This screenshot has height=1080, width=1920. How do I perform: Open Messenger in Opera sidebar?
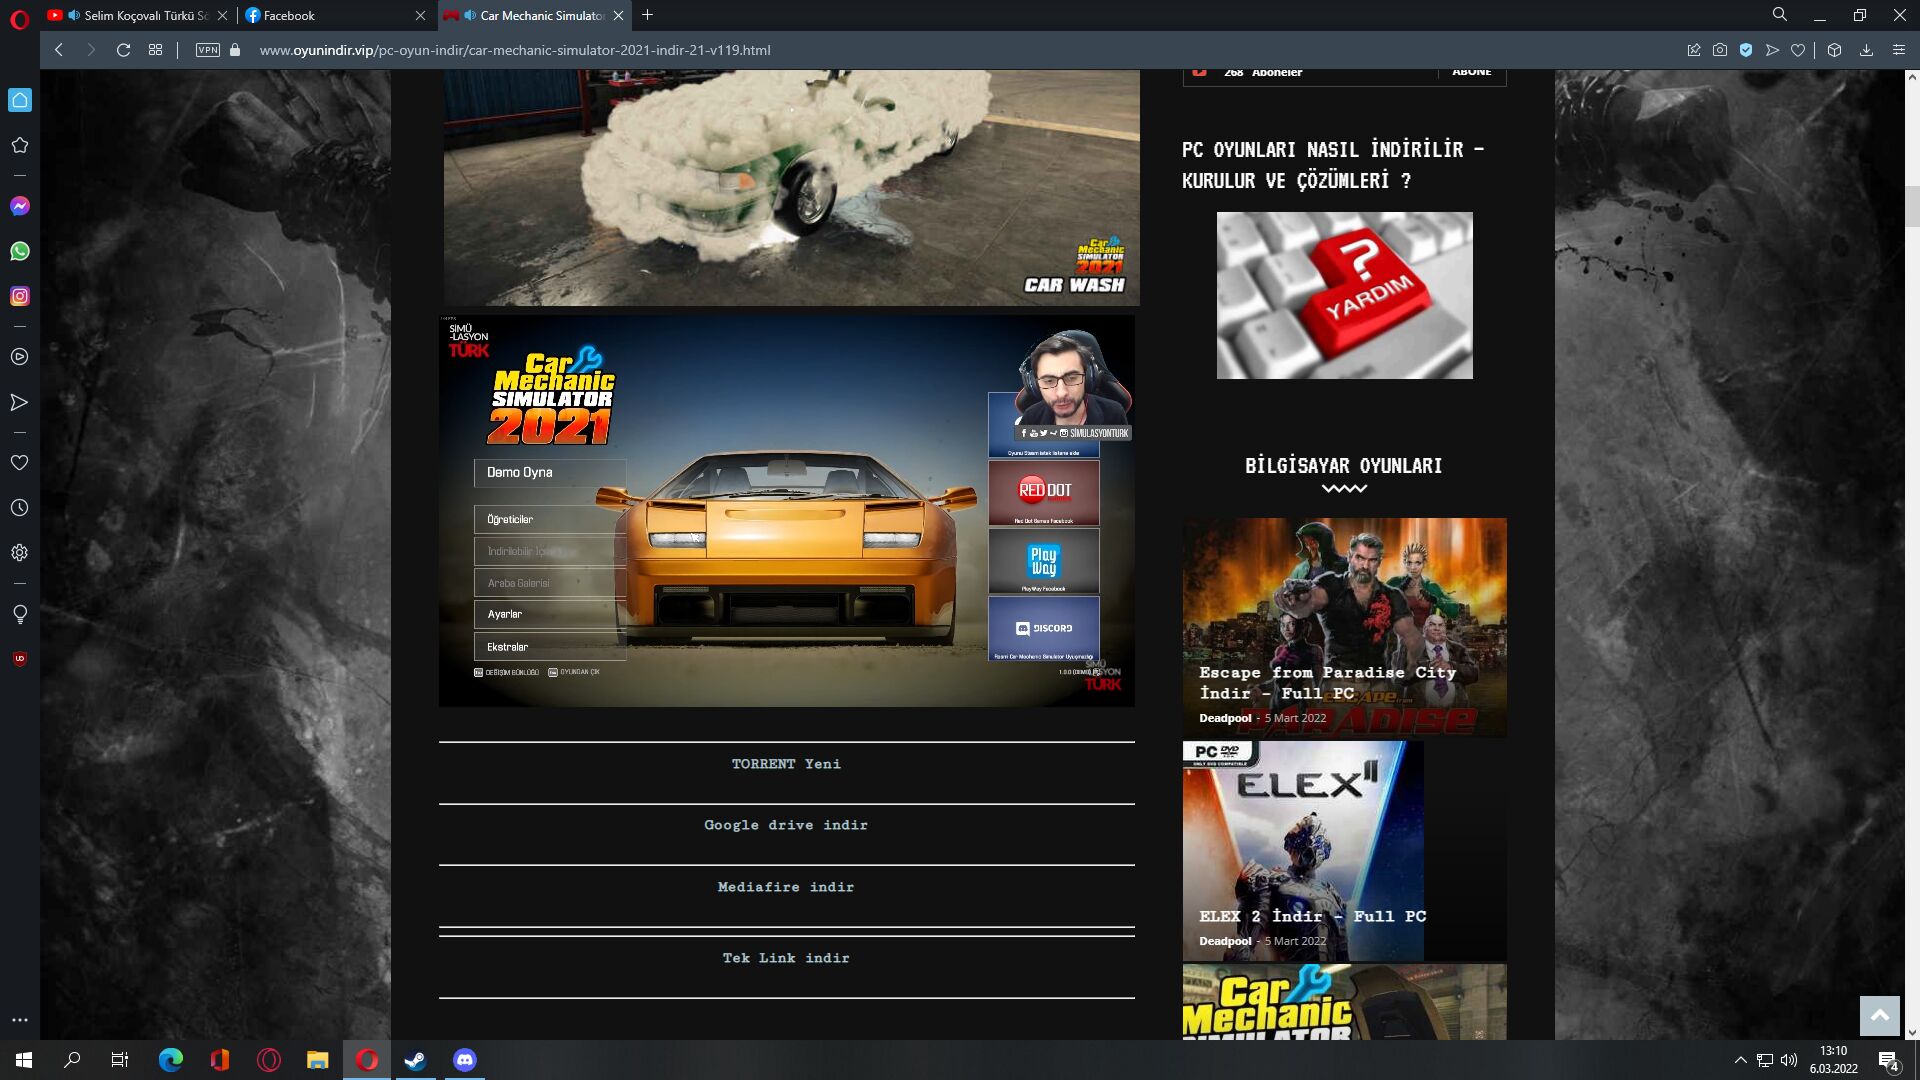(19, 206)
